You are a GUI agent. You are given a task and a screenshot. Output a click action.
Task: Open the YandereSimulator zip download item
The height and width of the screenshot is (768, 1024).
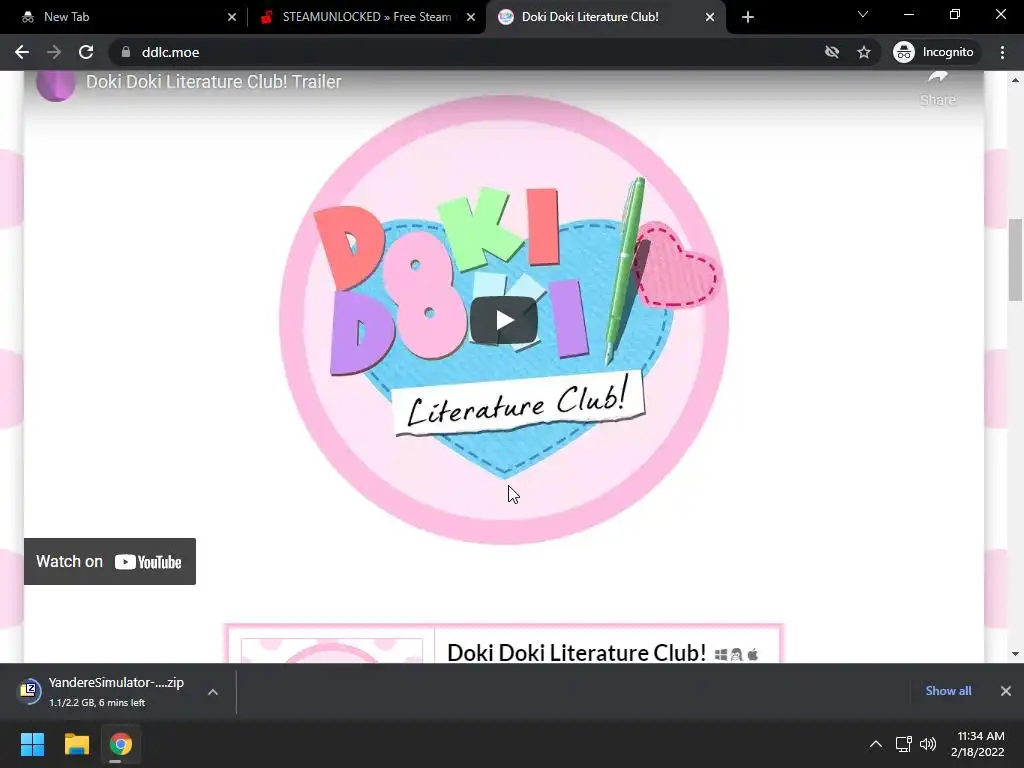[x=104, y=692]
